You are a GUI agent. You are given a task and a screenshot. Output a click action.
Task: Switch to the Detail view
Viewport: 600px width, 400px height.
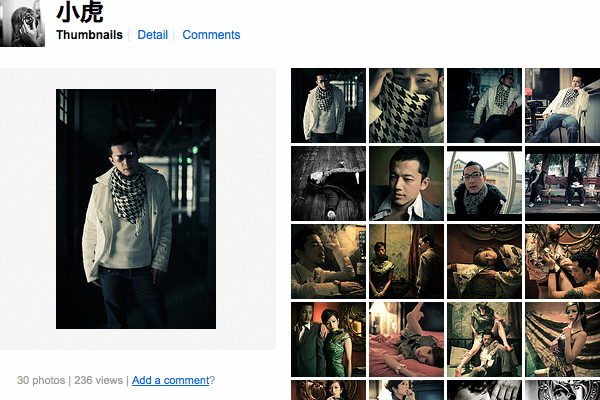pos(152,35)
